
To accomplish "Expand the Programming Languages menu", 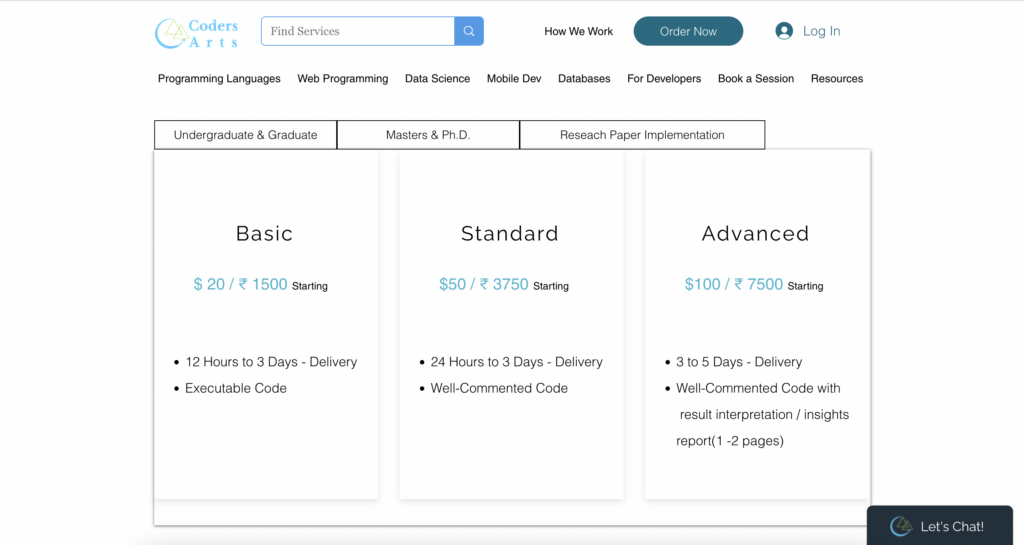I will tap(219, 79).
